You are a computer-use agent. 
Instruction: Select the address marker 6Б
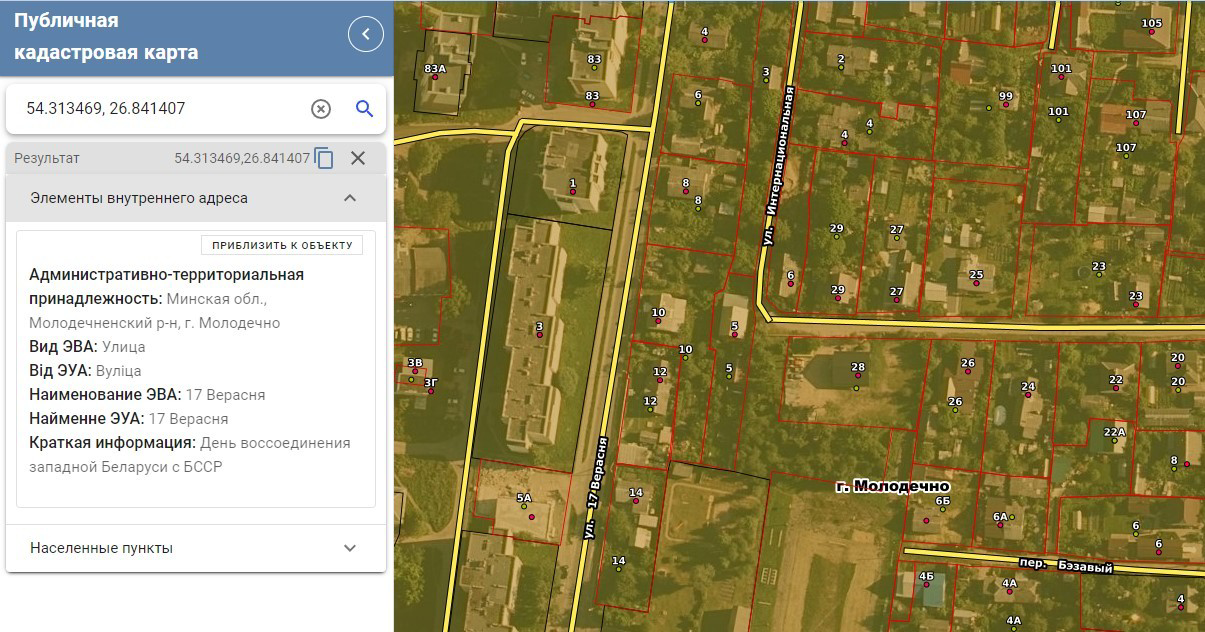(x=941, y=509)
